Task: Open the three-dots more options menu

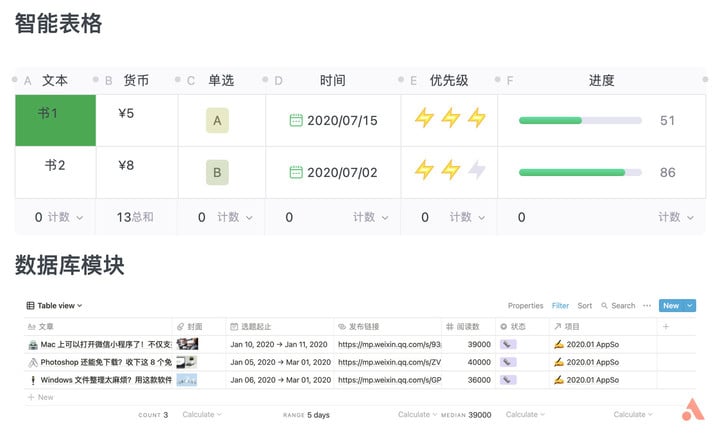Action: 647,306
